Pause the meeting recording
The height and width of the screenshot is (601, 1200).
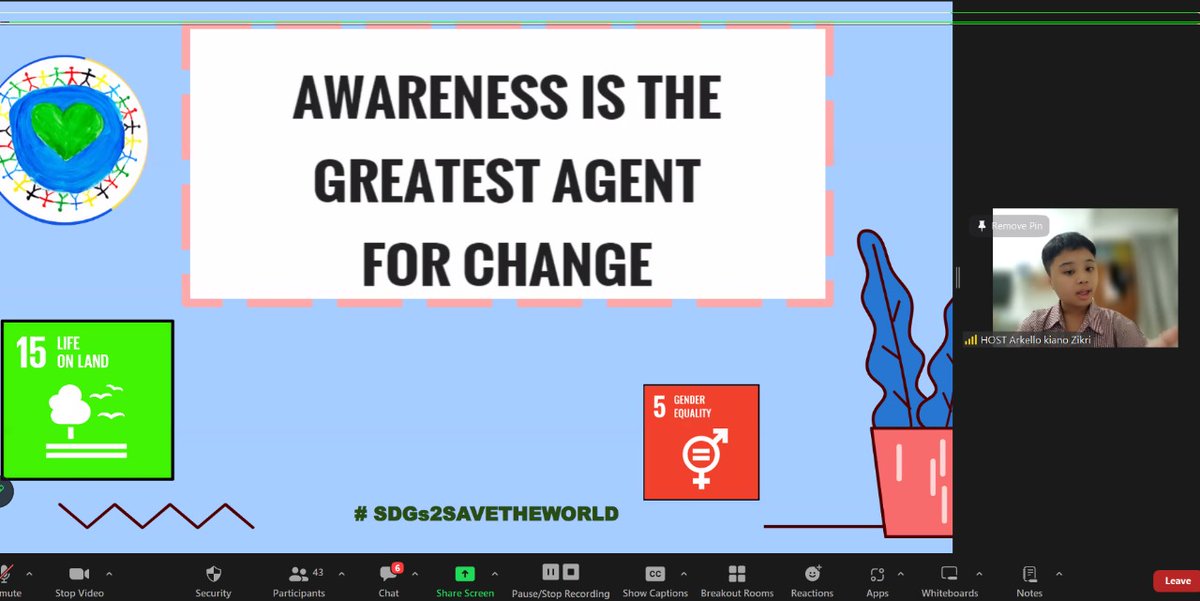(550, 571)
